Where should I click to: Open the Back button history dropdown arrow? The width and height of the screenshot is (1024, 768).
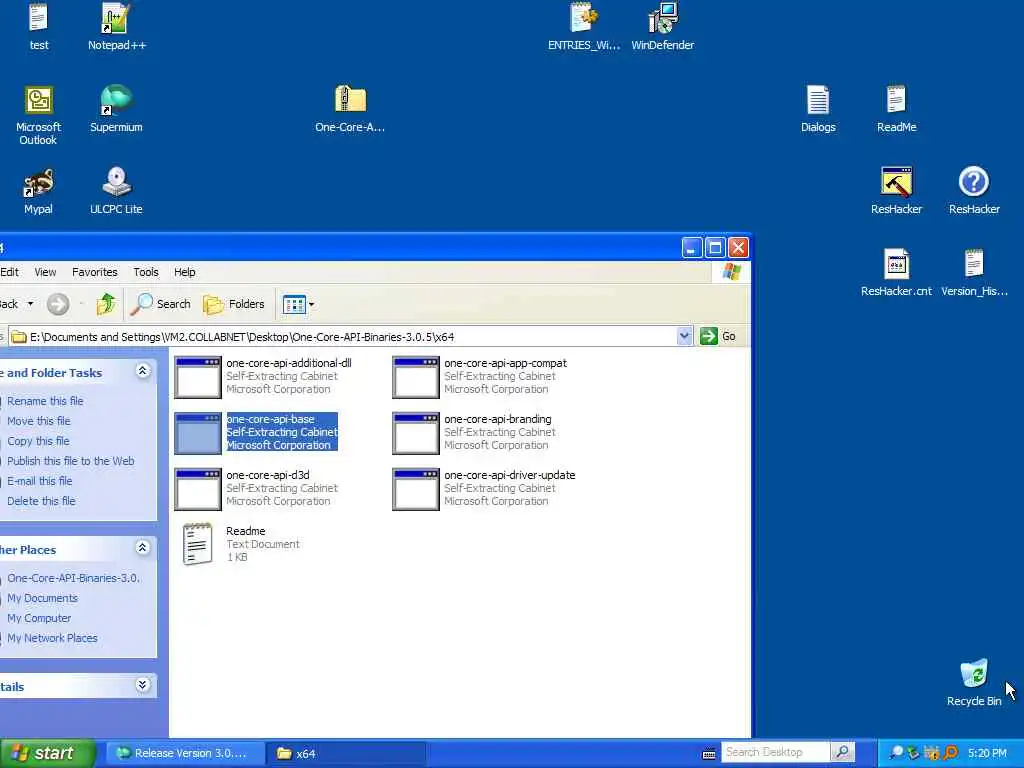tap(30, 304)
